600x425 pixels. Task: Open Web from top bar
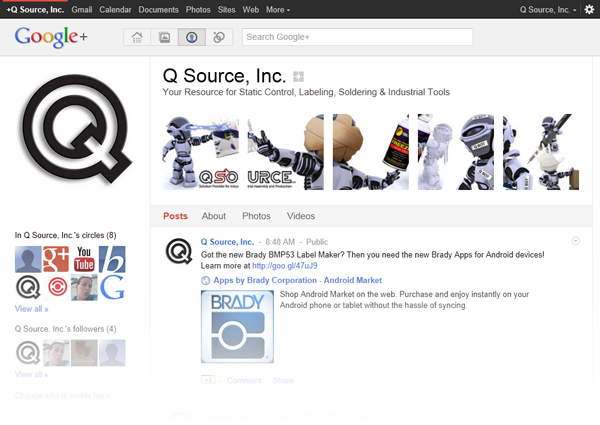tap(251, 10)
